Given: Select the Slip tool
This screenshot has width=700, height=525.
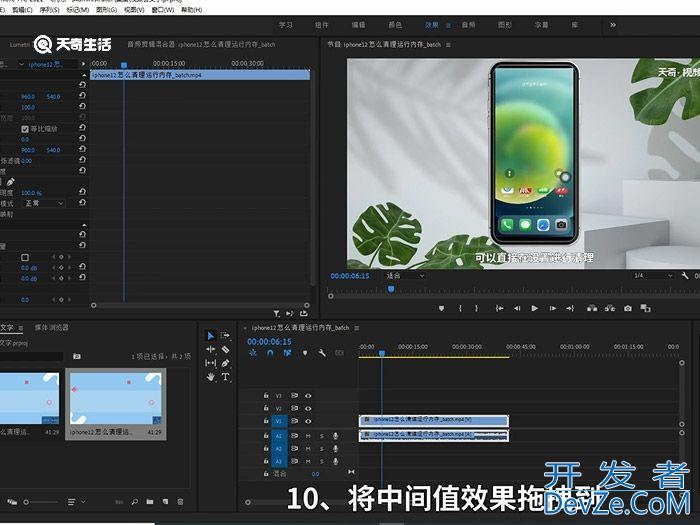Looking at the screenshot, I should tap(211, 363).
